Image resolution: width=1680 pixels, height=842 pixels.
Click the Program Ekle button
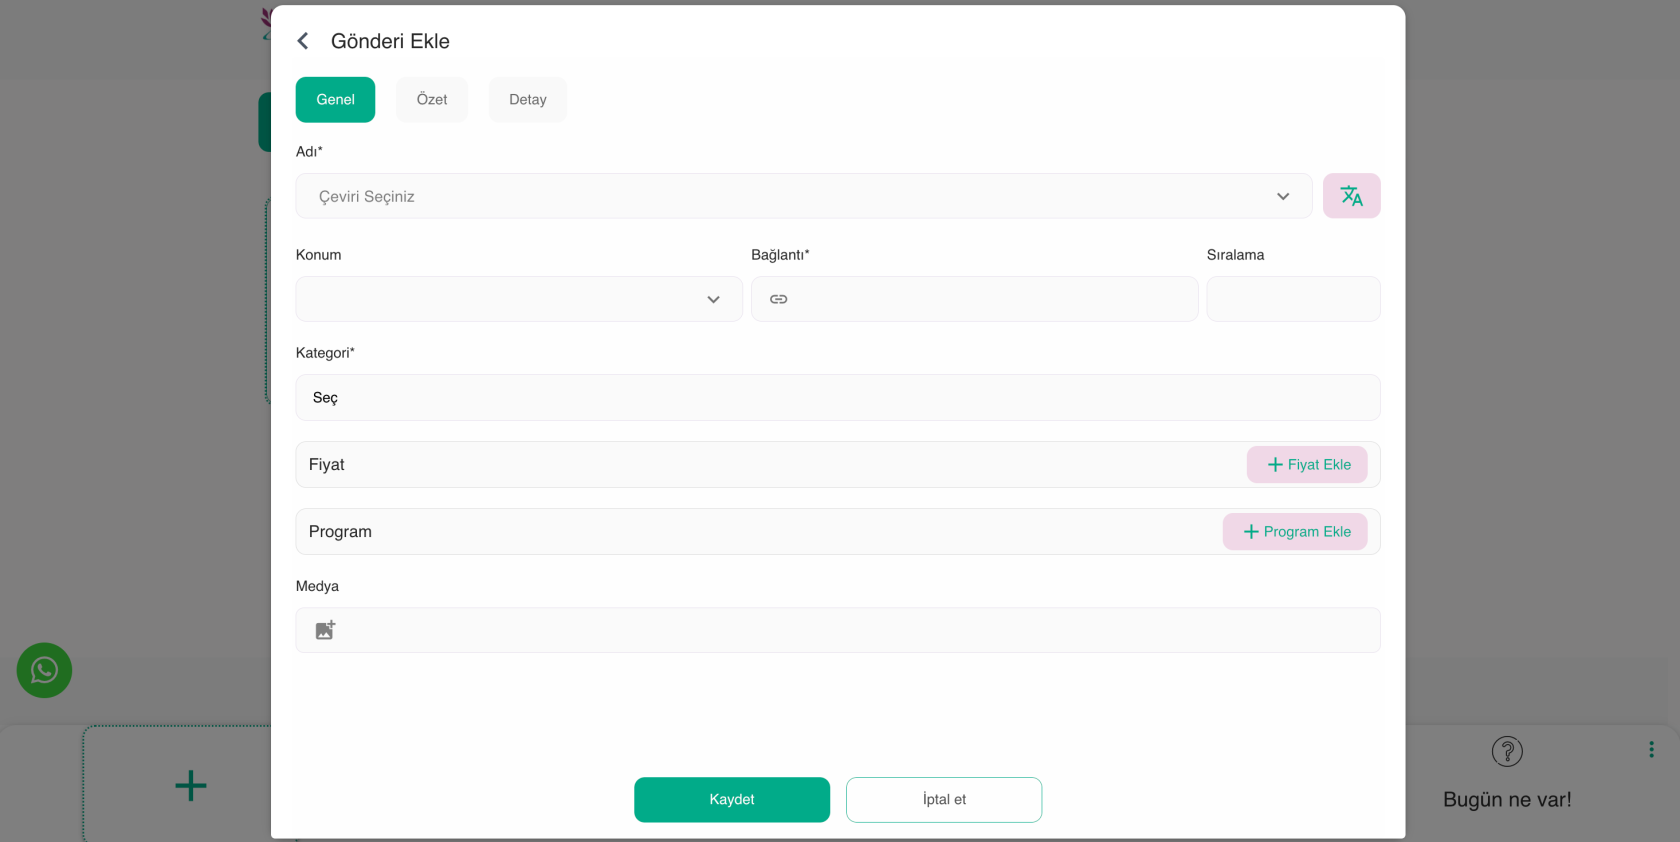pyautogui.click(x=1294, y=532)
